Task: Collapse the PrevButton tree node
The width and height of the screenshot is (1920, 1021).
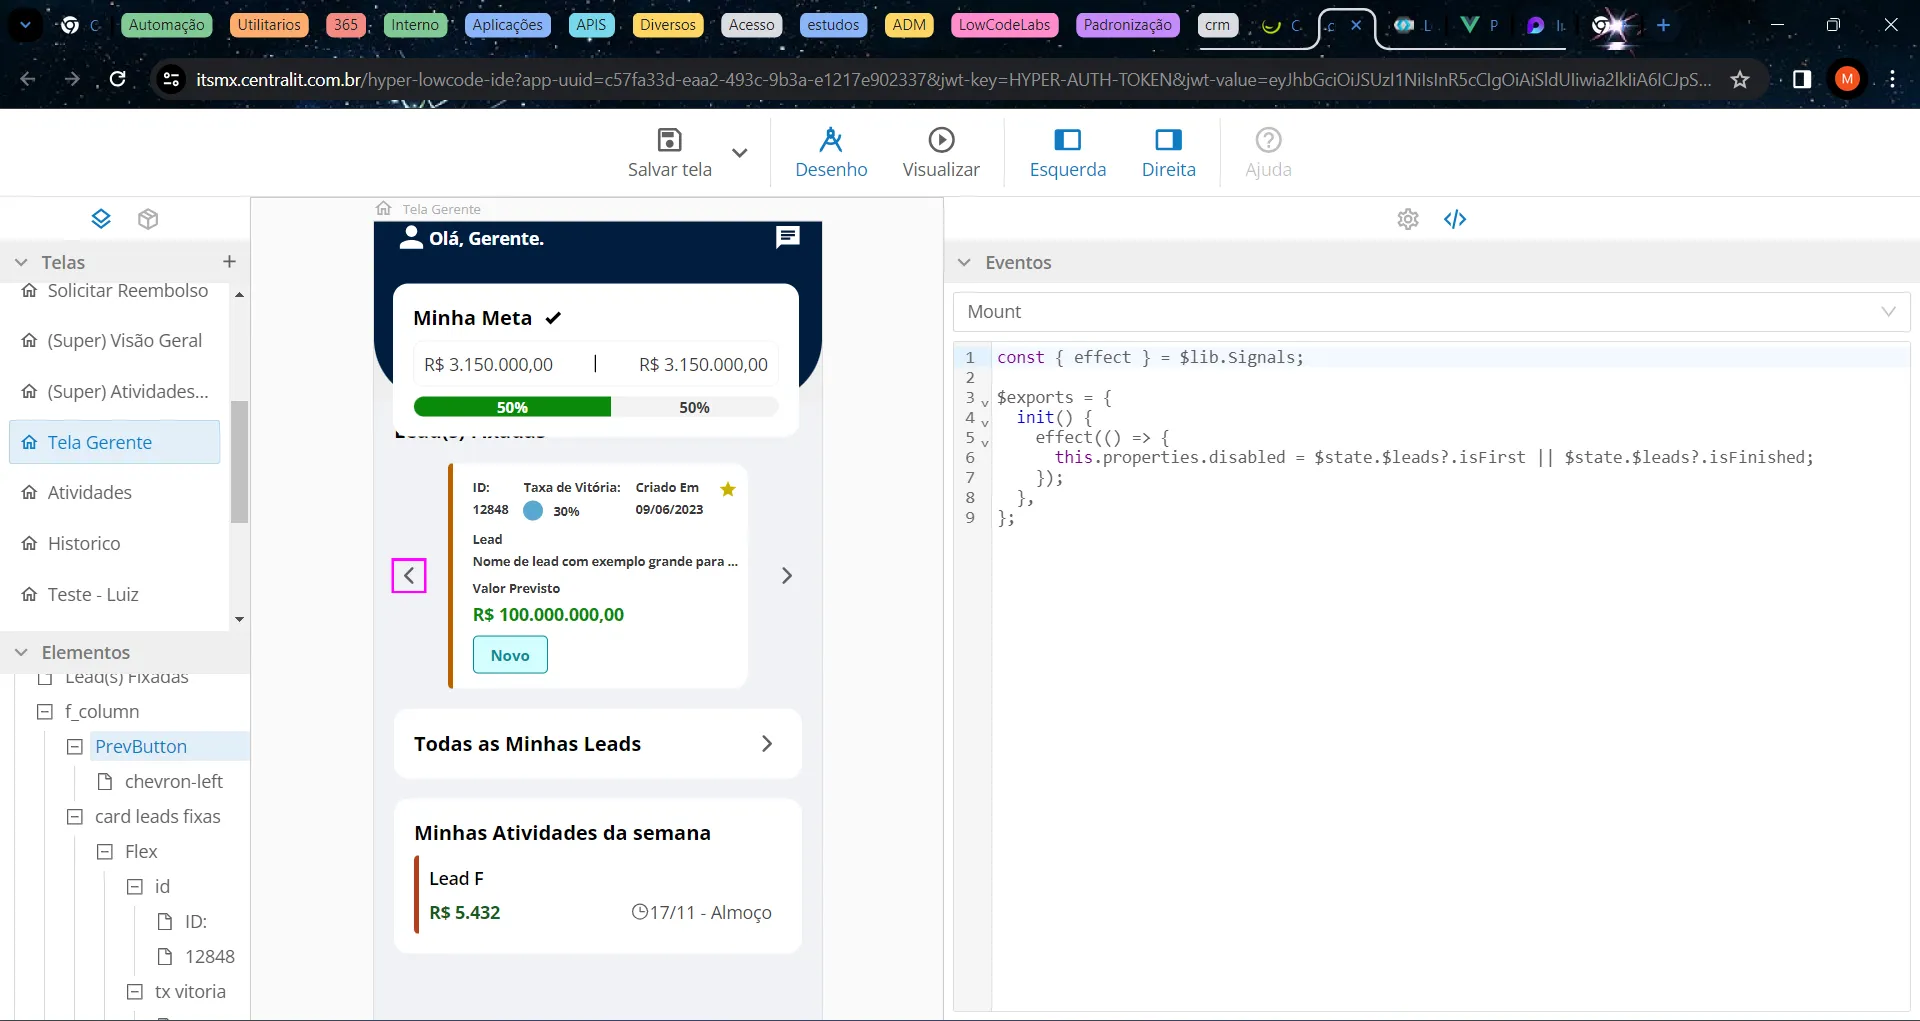Action: coord(75,747)
